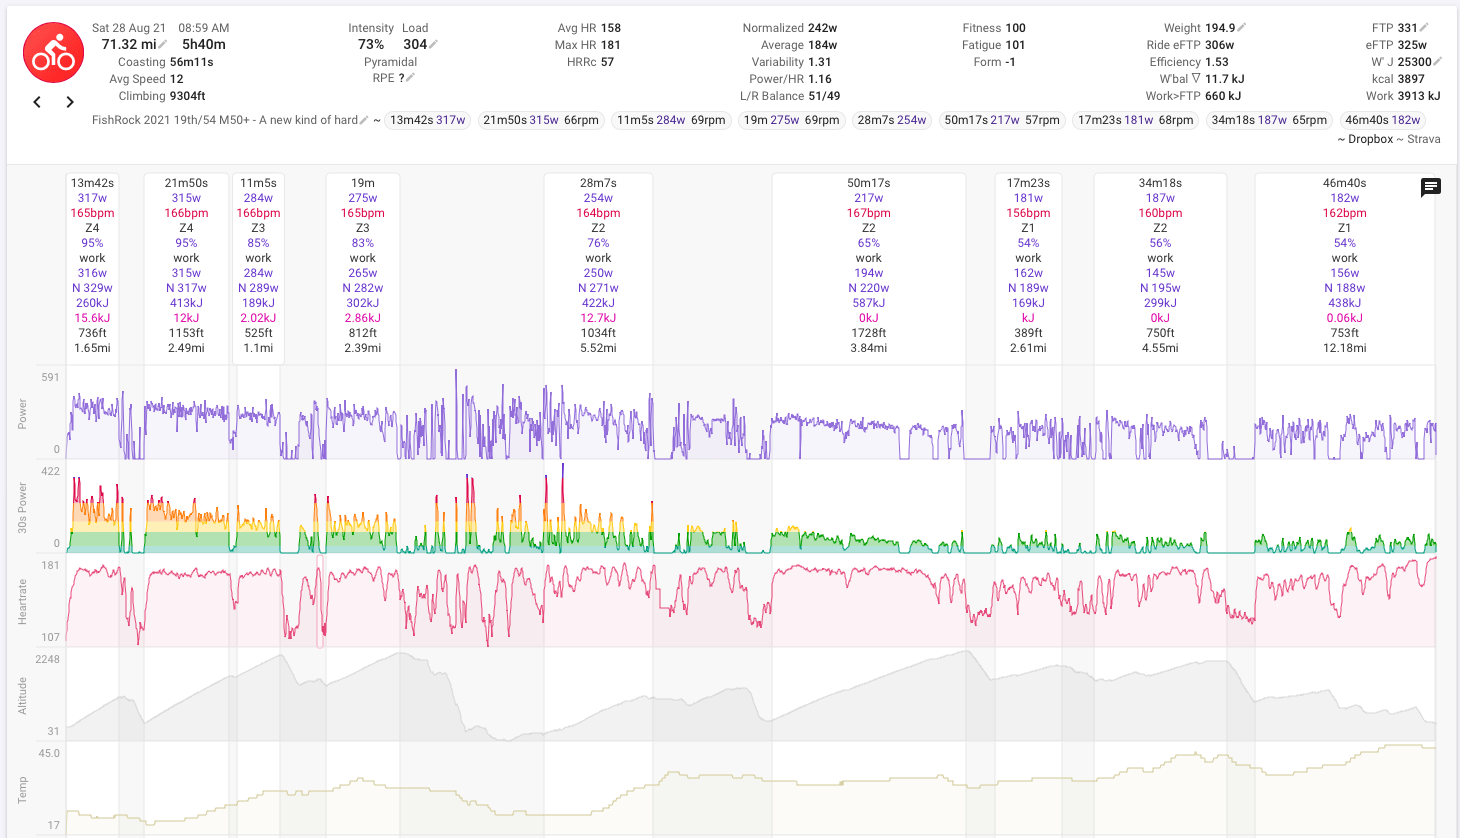Click the red cycling activity type icon
1460x838 pixels.
(x=53, y=53)
